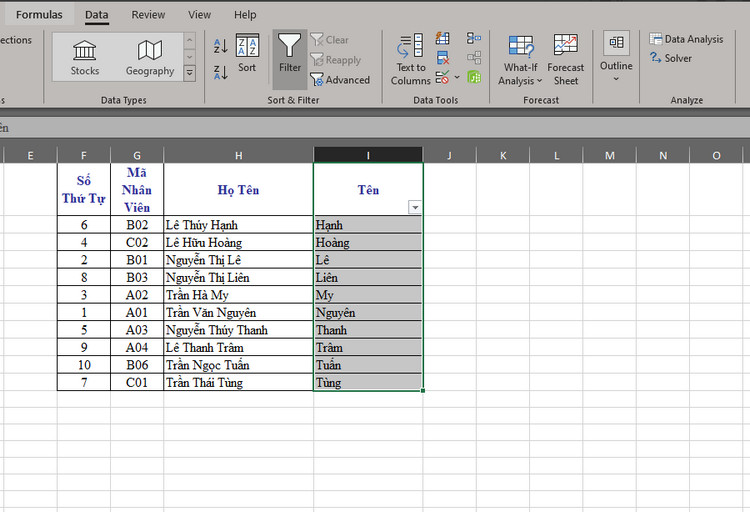This screenshot has width=750, height=512.
Task: Select cell 'Lê Thúy Hạnh'
Action: click(238, 224)
